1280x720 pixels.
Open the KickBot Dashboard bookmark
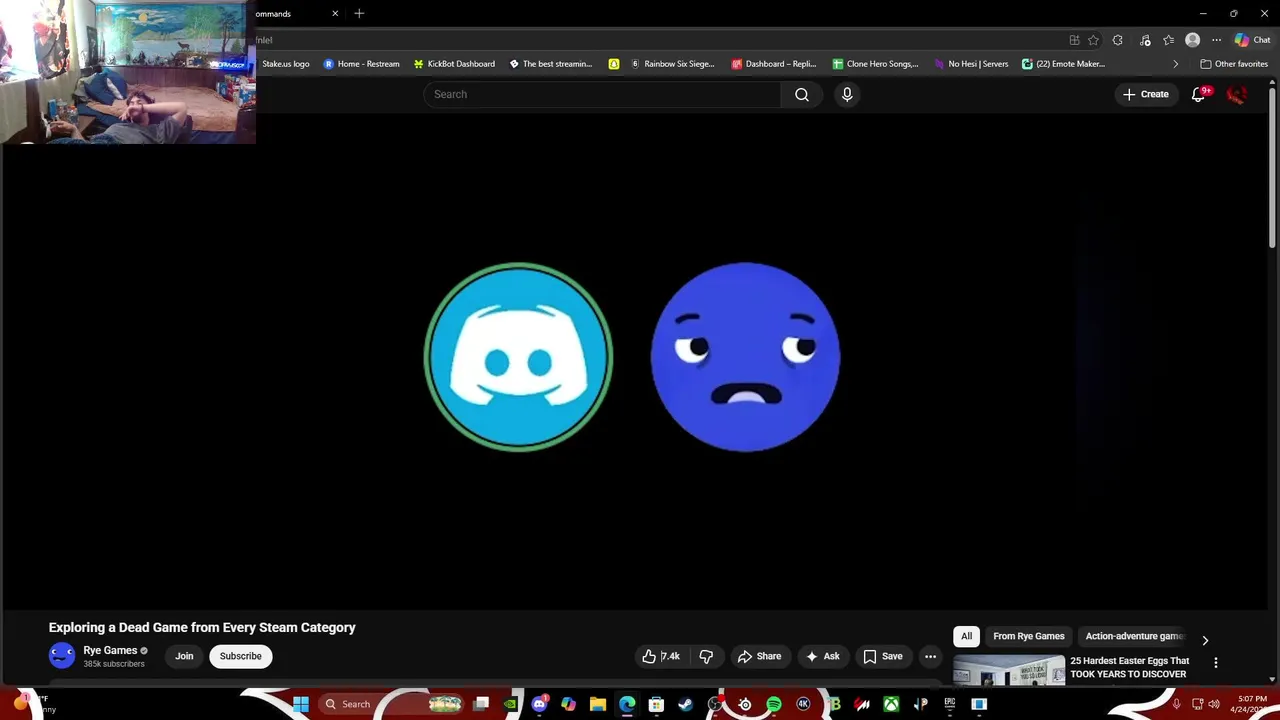coord(454,64)
